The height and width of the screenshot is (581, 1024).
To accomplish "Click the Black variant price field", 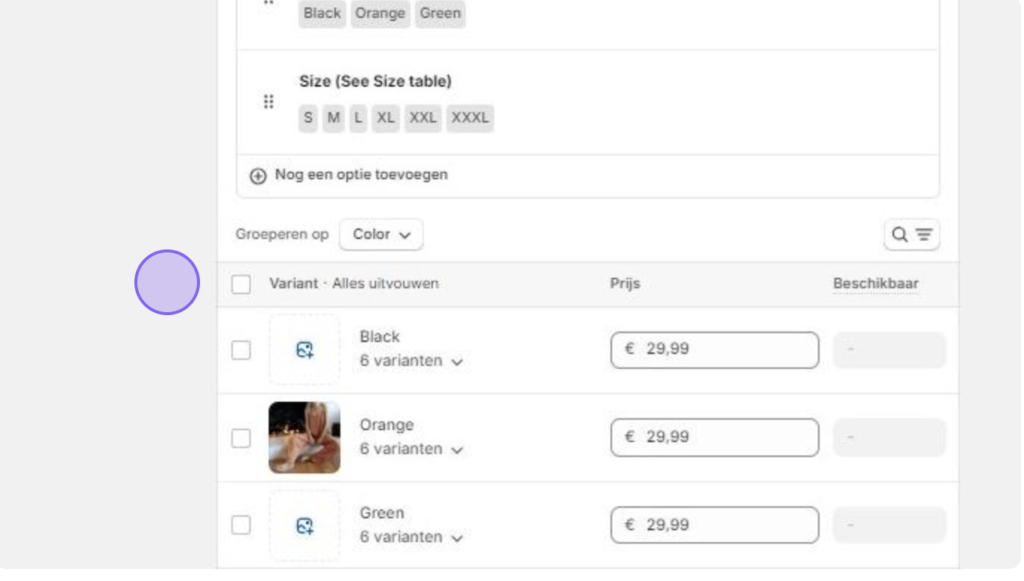I will 714,350.
